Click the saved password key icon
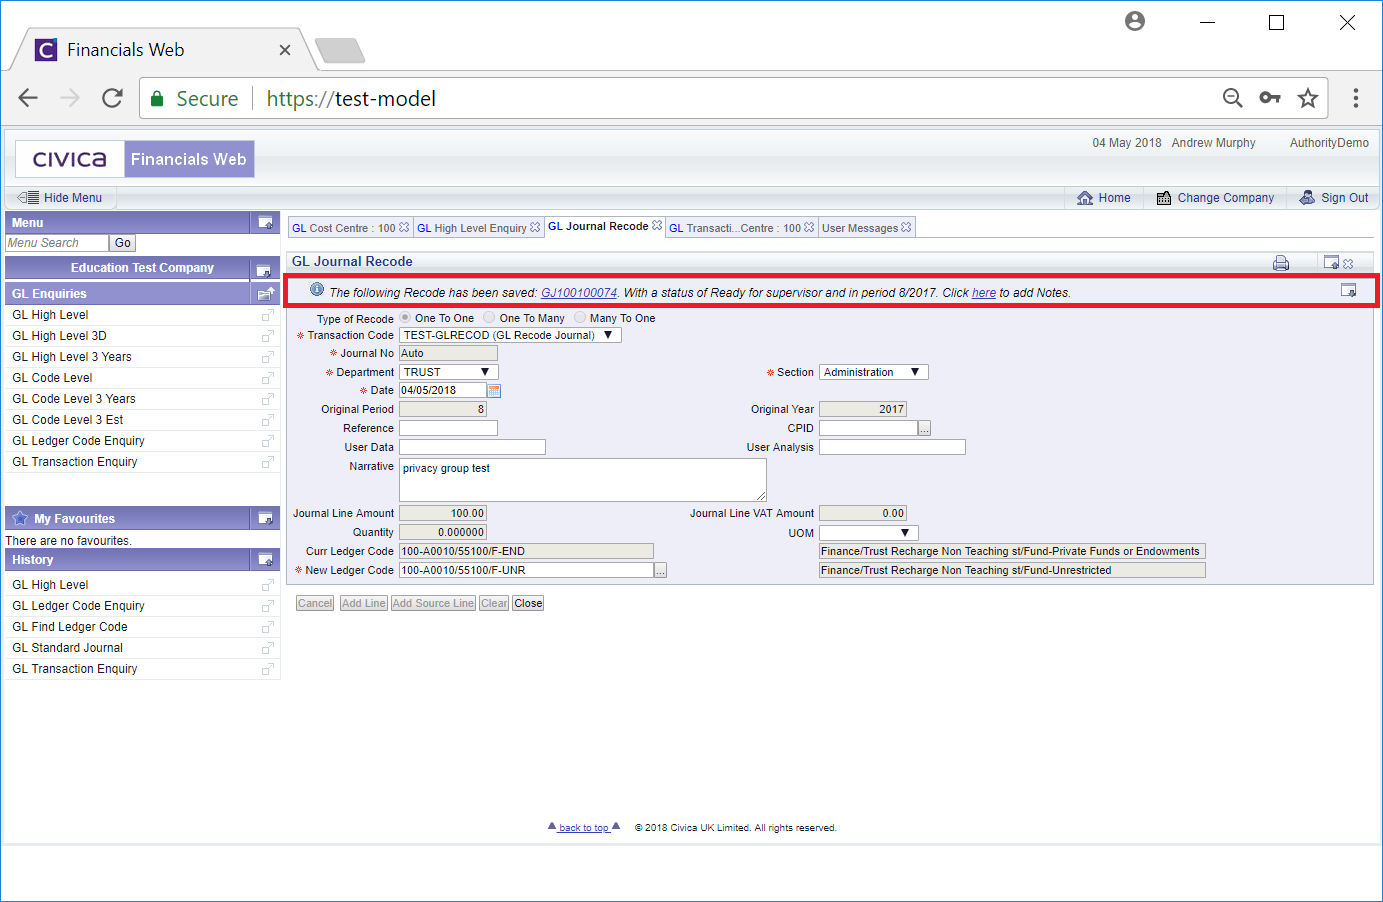The width and height of the screenshot is (1383, 902). point(1270,98)
